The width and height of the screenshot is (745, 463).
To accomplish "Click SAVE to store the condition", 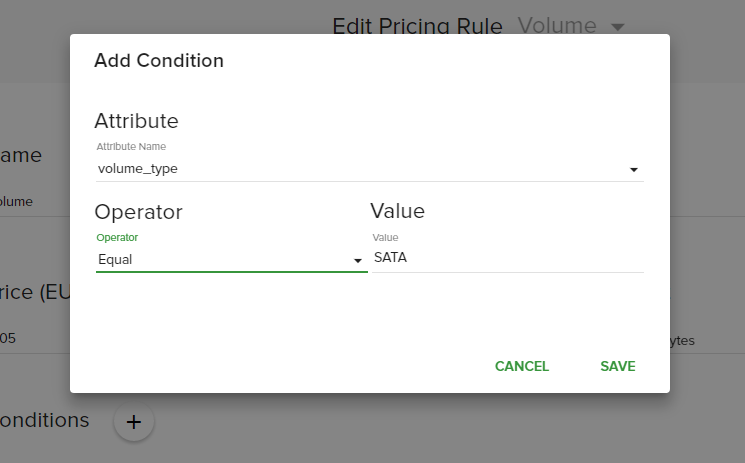I will 618,366.
